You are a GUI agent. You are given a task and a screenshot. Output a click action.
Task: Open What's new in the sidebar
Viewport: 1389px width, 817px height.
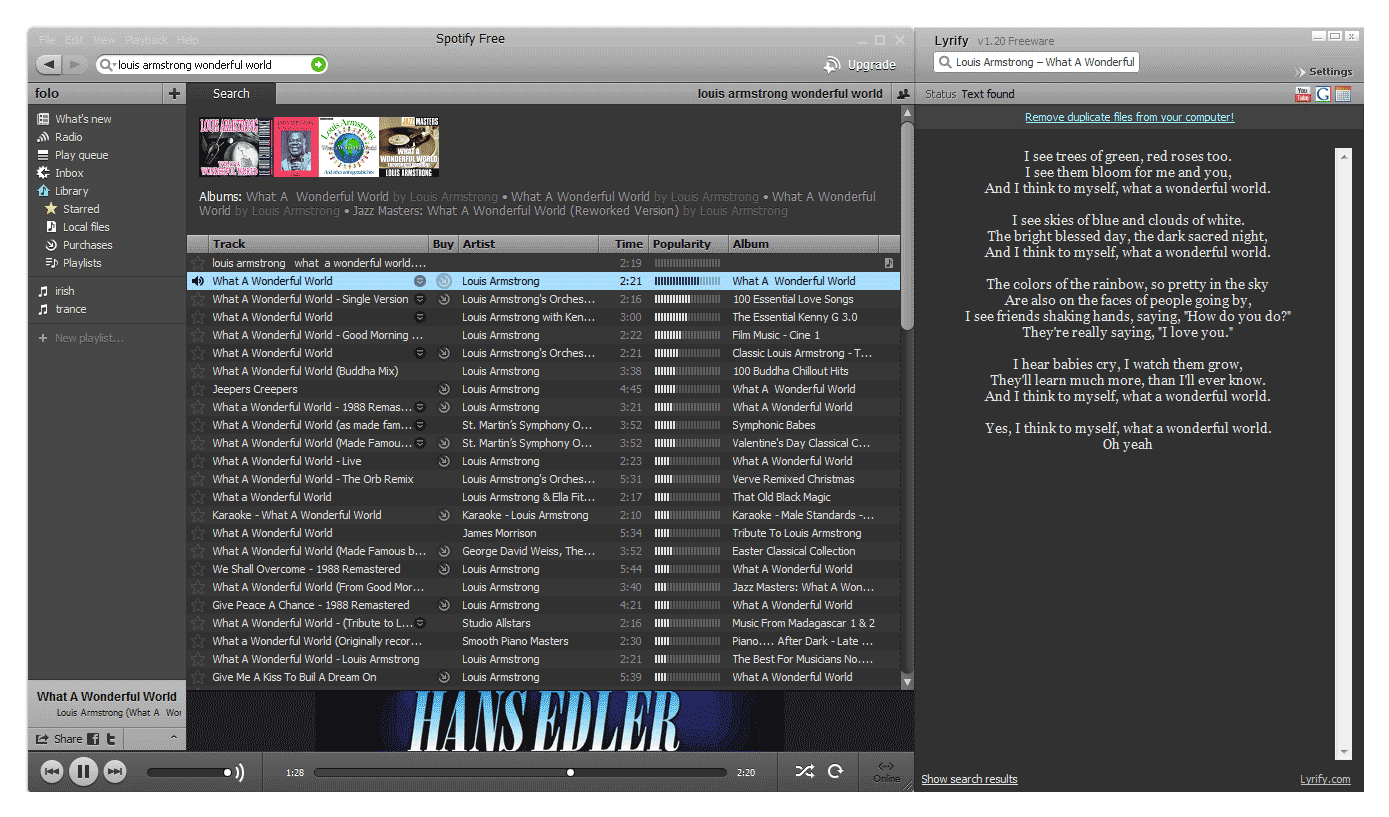(83, 119)
